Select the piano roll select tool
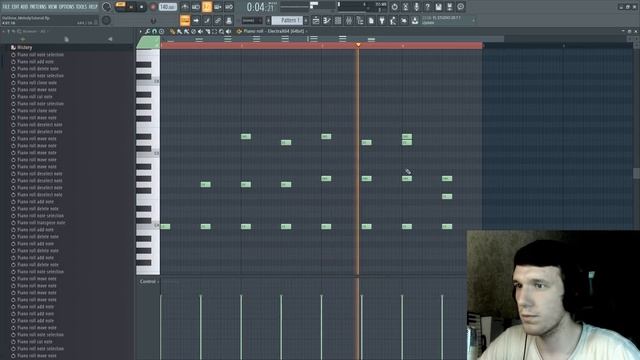Viewport: 640px width, 360px height. point(214,31)
